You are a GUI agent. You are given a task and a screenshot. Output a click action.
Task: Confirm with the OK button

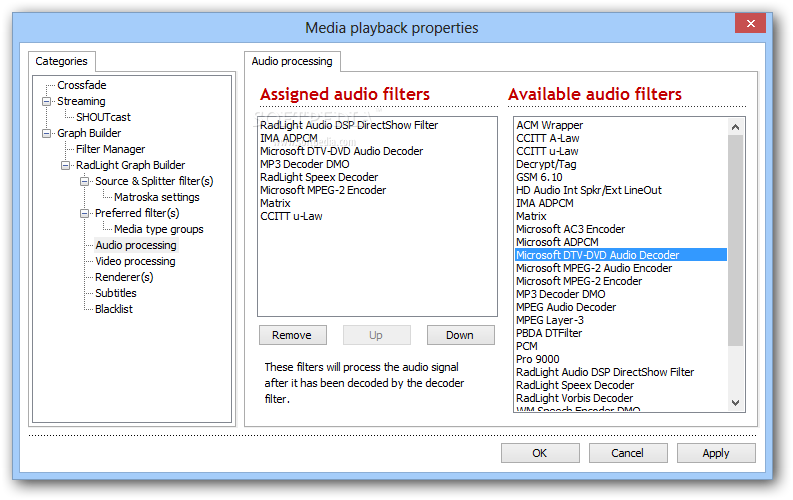click(x=540, y=453)
